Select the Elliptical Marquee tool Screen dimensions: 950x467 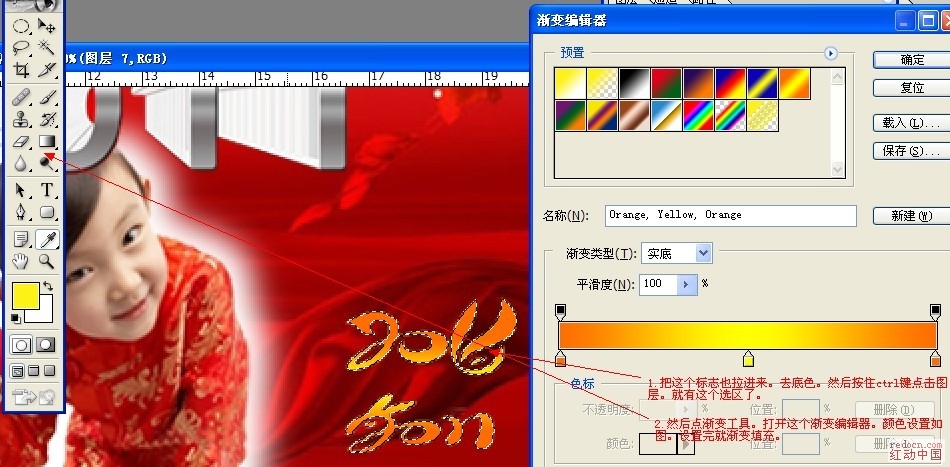21,26
